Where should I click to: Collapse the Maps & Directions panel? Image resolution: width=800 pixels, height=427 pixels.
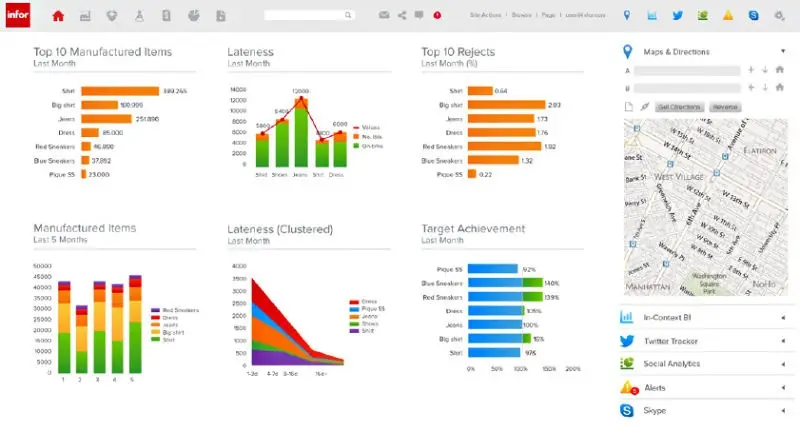(x=783, y=51)
